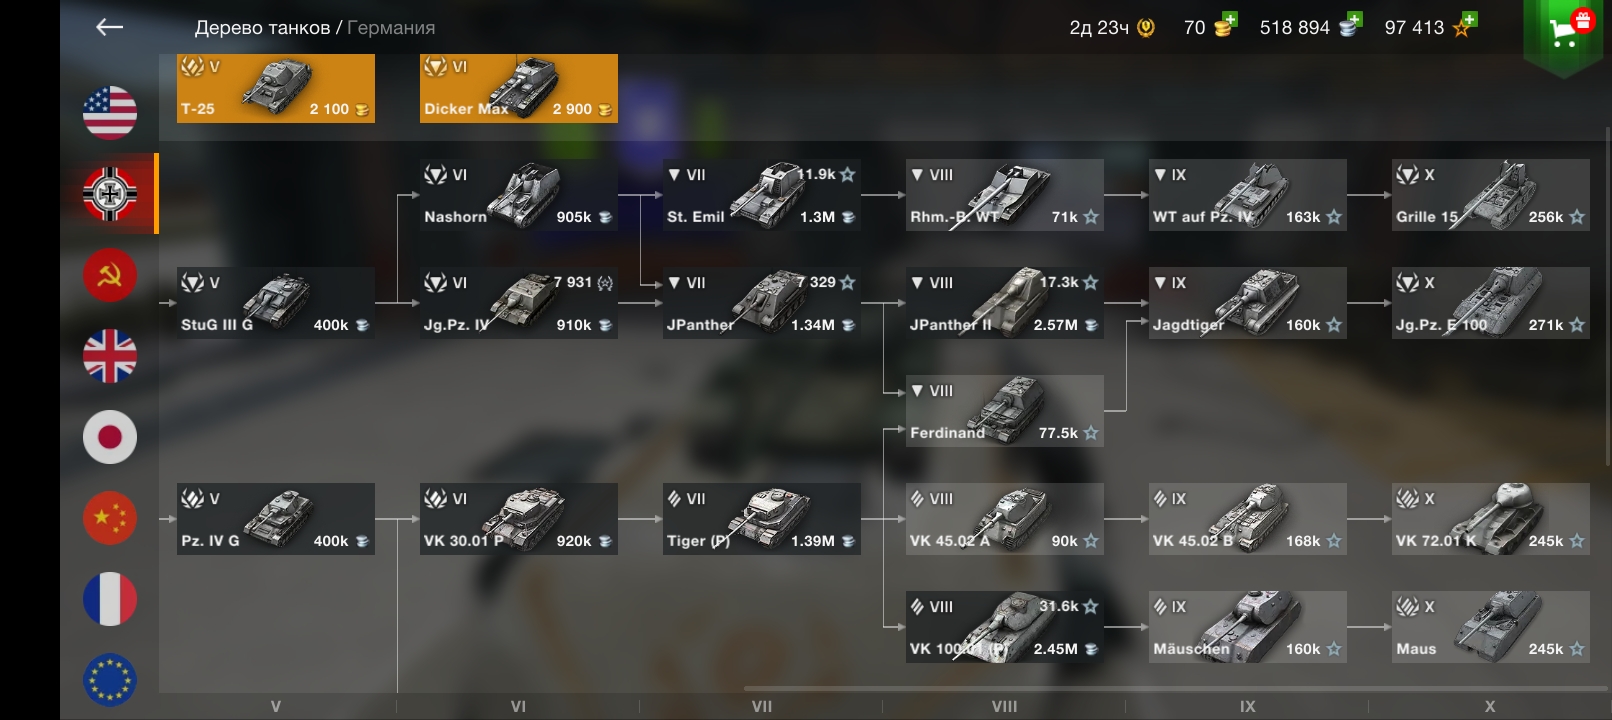Select the Jagdtiger tier IX tank
The width and height of the screenshot is (1612, 720).
pyautogui.click(x=1248, y=303)
